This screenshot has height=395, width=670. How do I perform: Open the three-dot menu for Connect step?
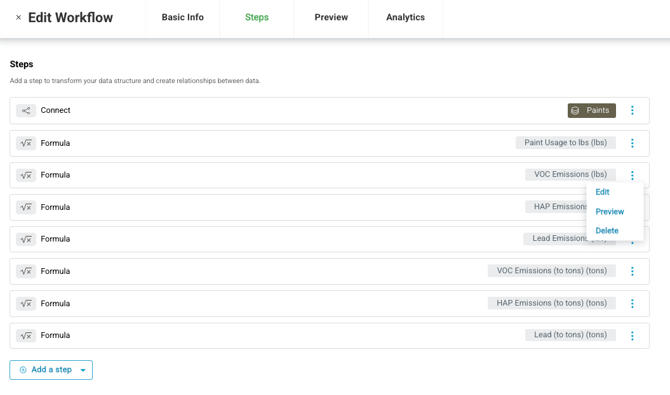pyautogui.click(x=632, y=110)
